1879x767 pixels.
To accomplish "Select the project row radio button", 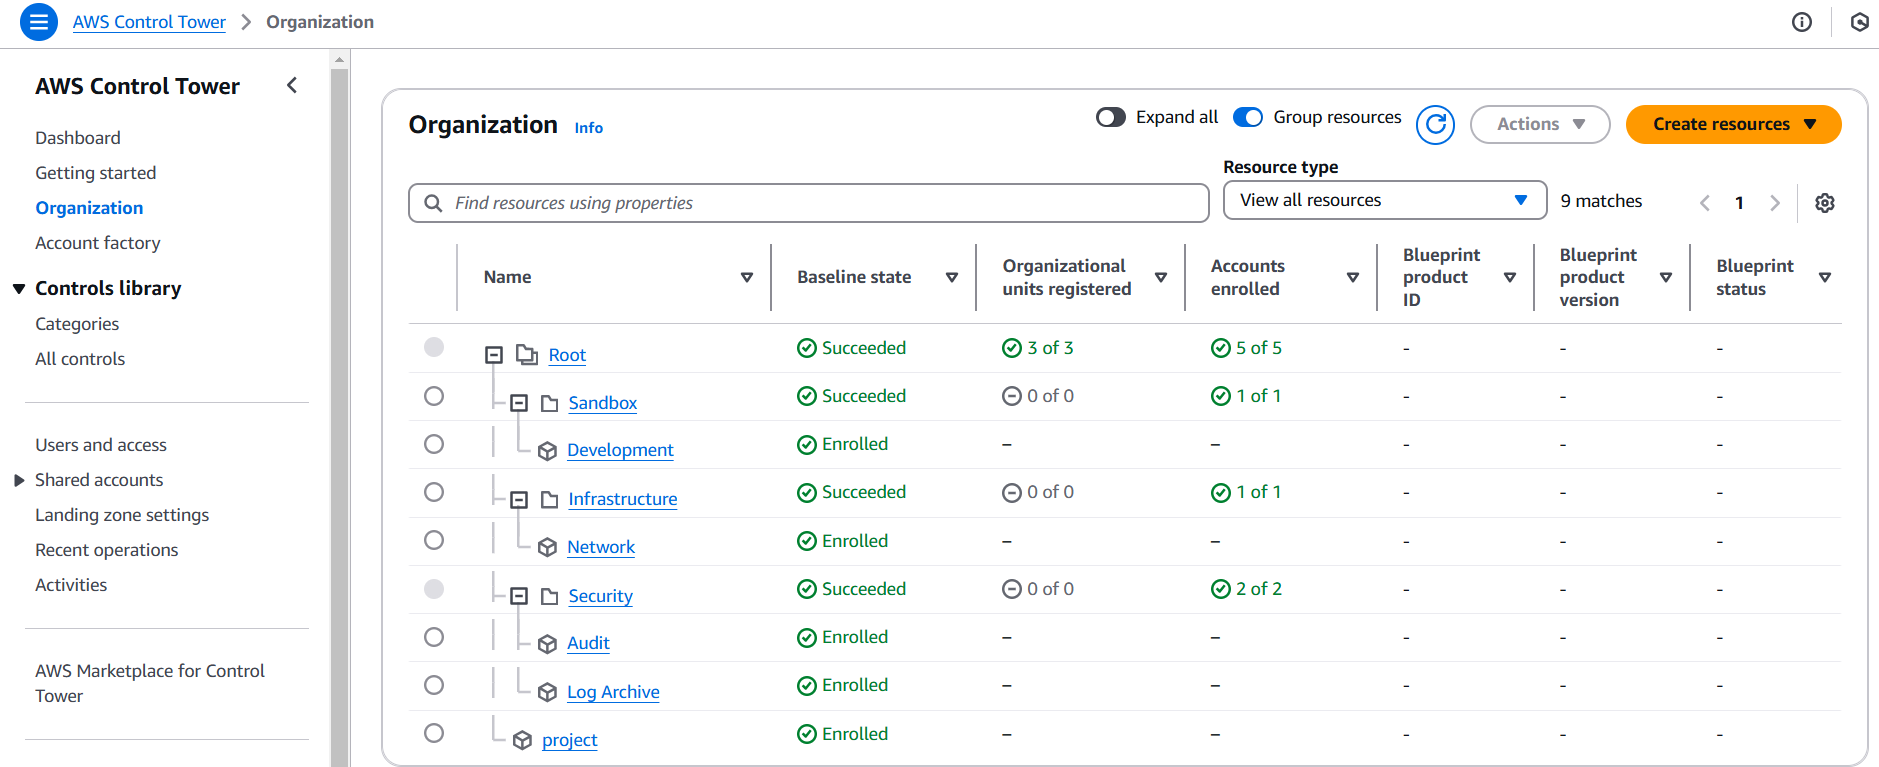I will click(x=434, y=733).
